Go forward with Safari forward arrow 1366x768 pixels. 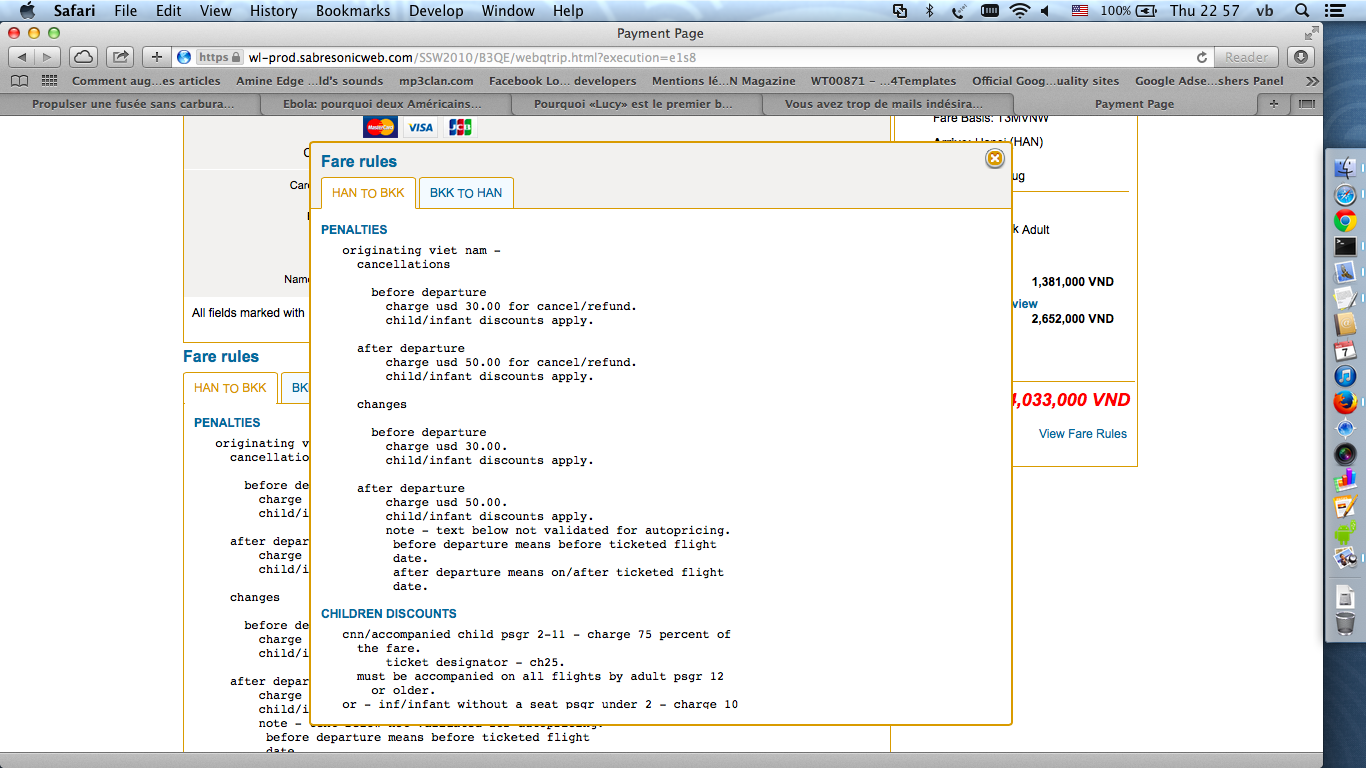(48, 57)
